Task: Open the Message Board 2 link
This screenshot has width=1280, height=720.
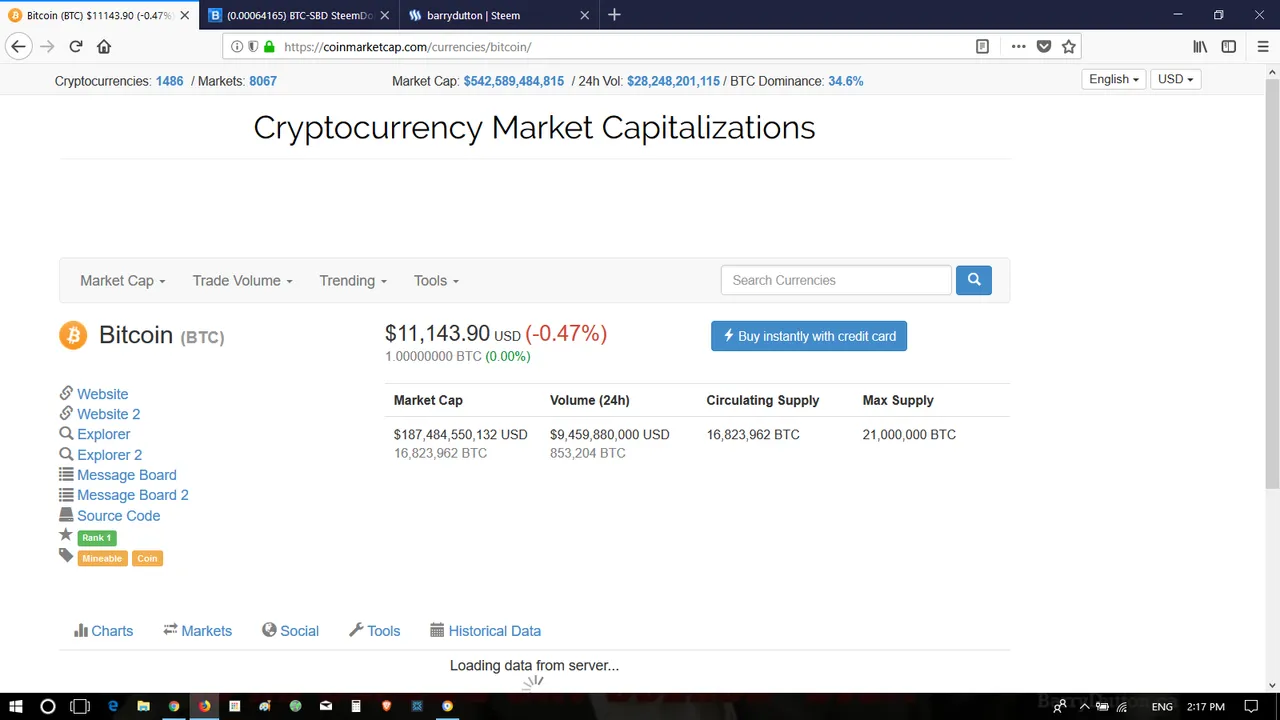Action: (132, 495)
